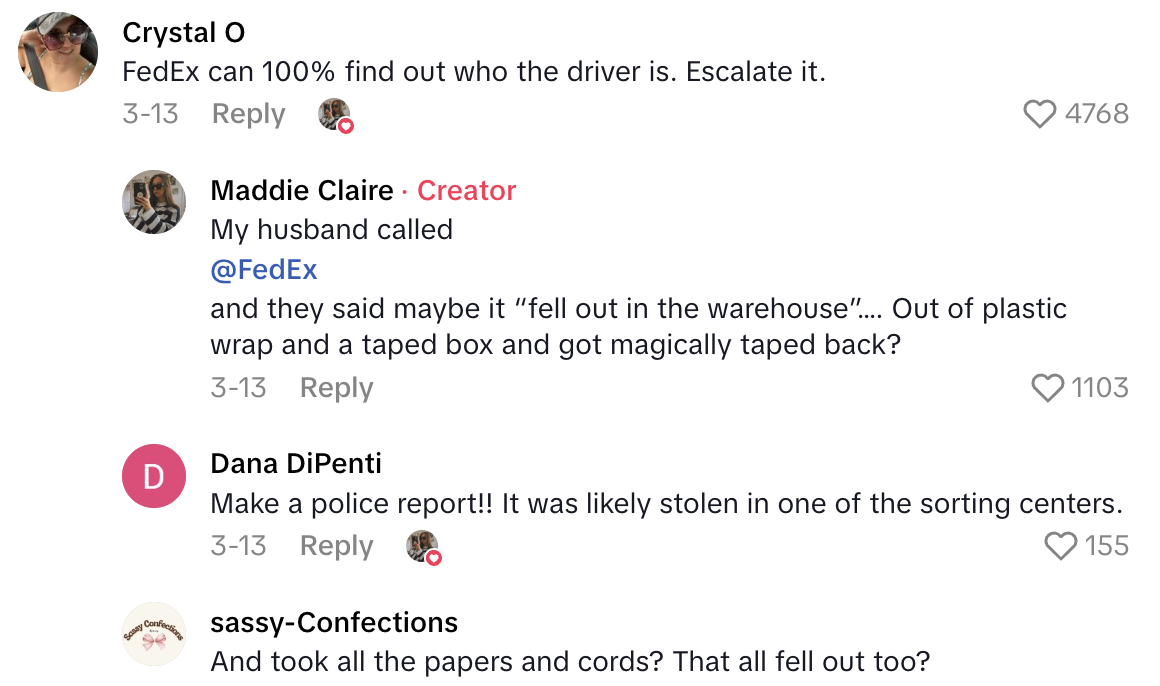This screenshot has width=1160, height=686.
Task: Open the @FedEx mention link
Action: coord(264,270)
